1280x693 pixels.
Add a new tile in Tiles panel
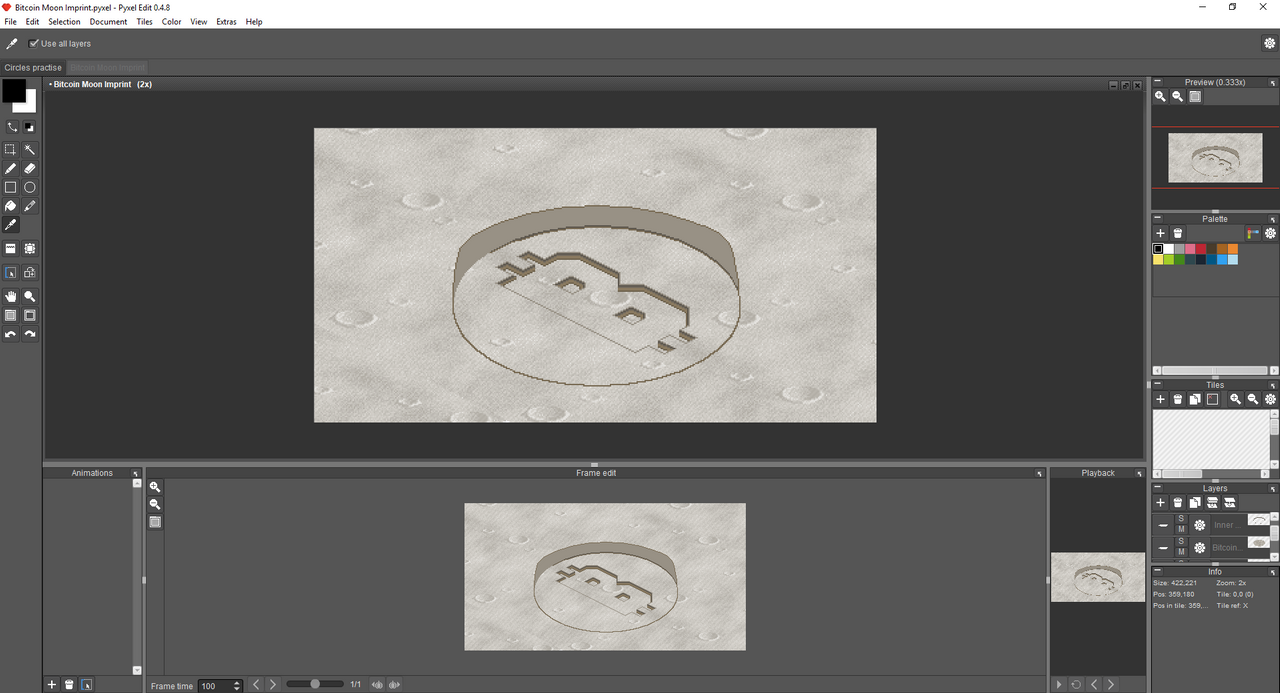point(1160,399)
